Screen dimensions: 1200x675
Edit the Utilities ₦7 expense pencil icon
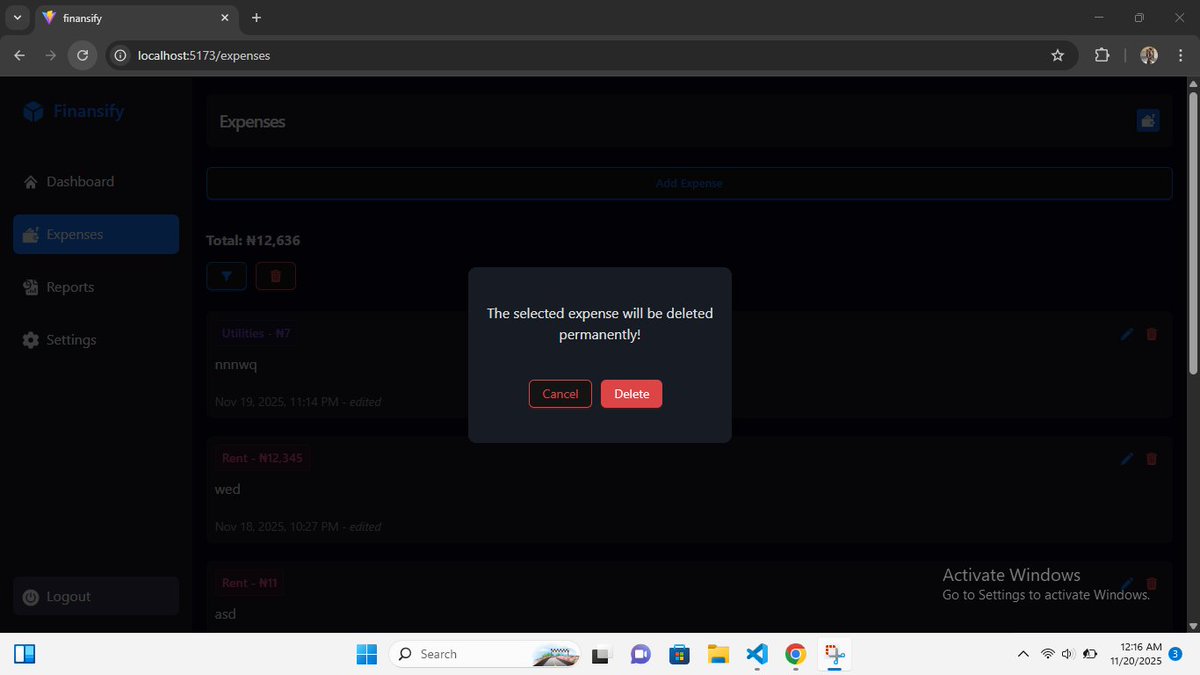(1127, 334)
